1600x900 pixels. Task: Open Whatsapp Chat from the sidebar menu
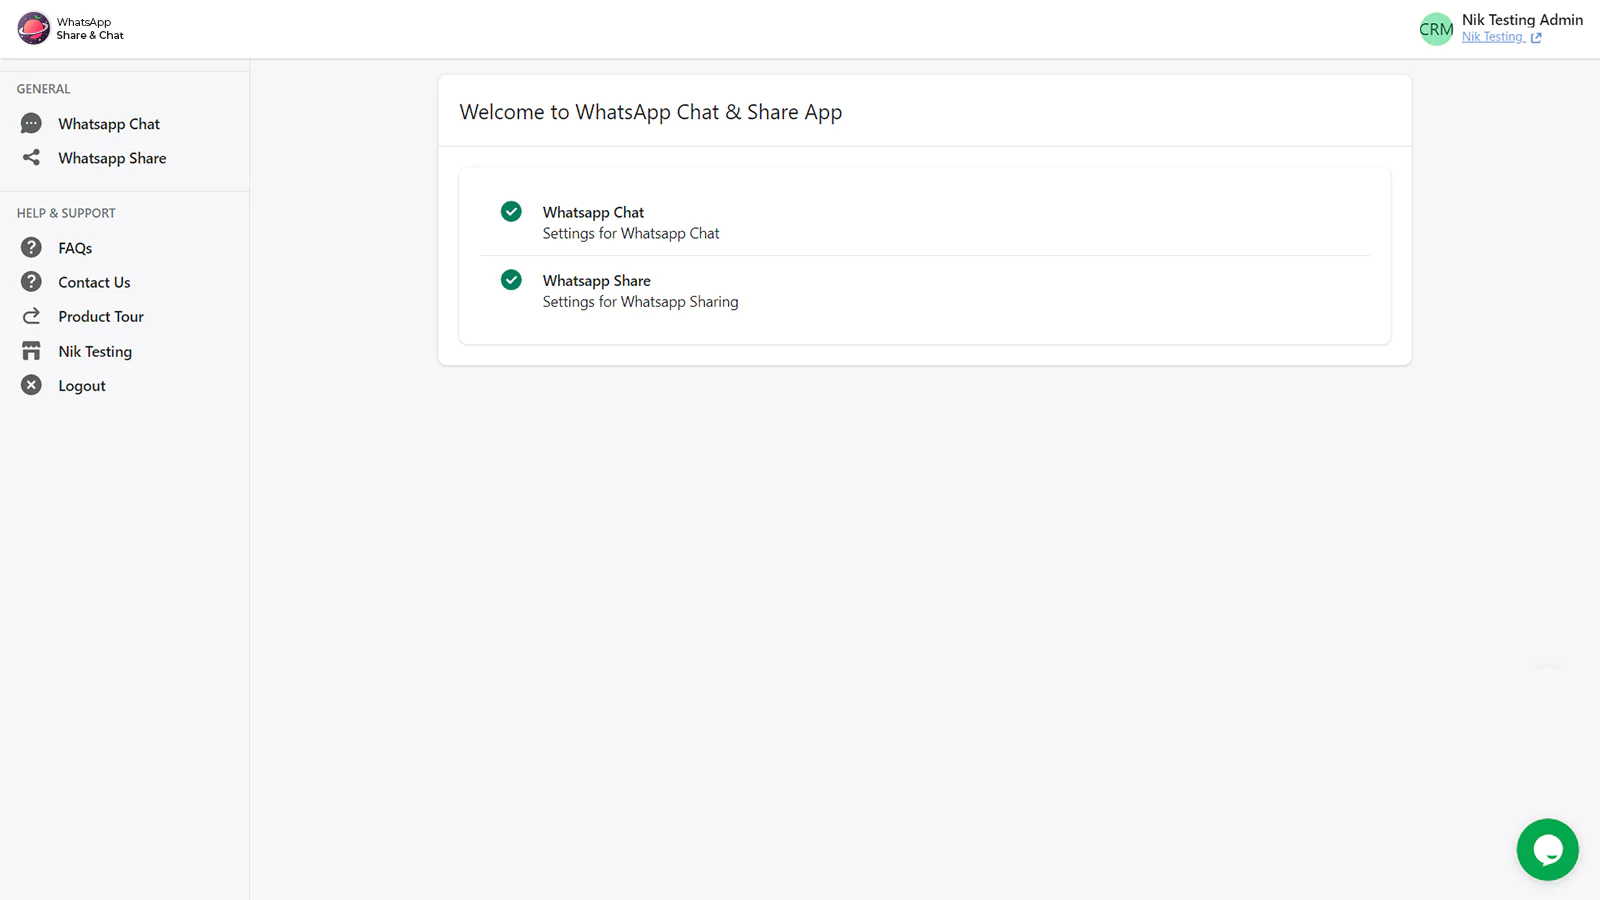(109, 124)
